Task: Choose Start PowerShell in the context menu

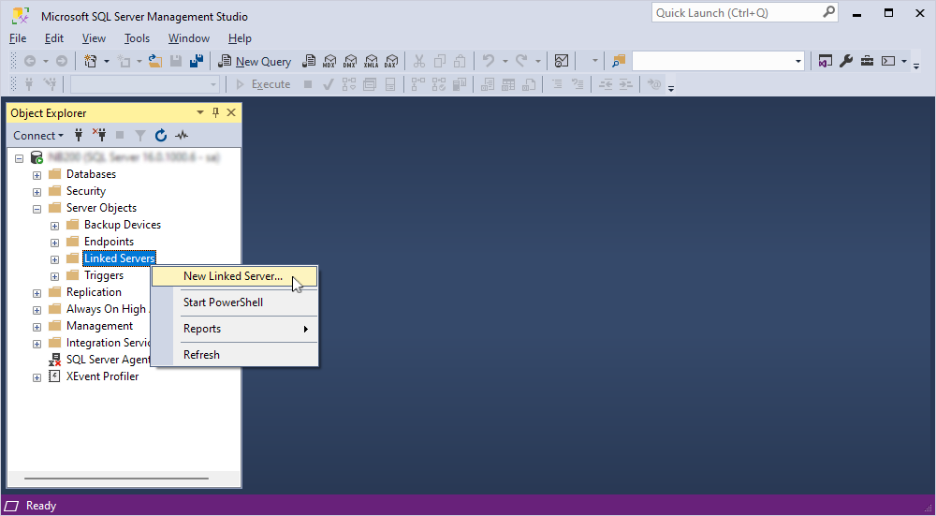Action: (x=223, y=302)
